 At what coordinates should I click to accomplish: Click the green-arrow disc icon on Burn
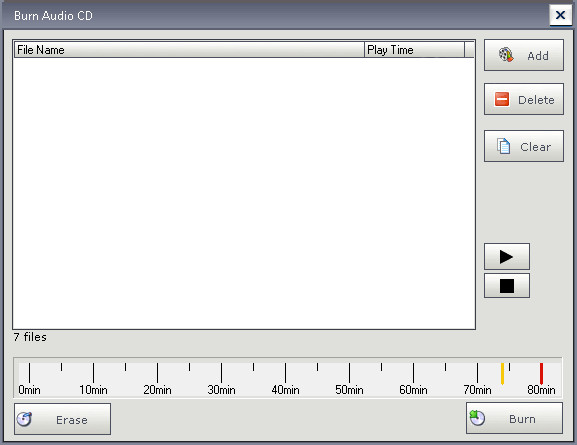477,418
